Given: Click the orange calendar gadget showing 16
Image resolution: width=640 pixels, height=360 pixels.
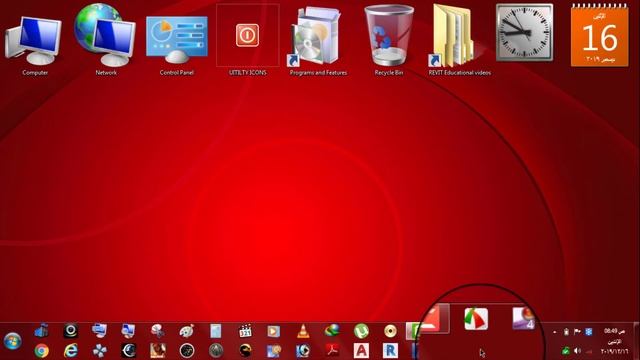Looking at the screenshot, I should coord(600,36).
